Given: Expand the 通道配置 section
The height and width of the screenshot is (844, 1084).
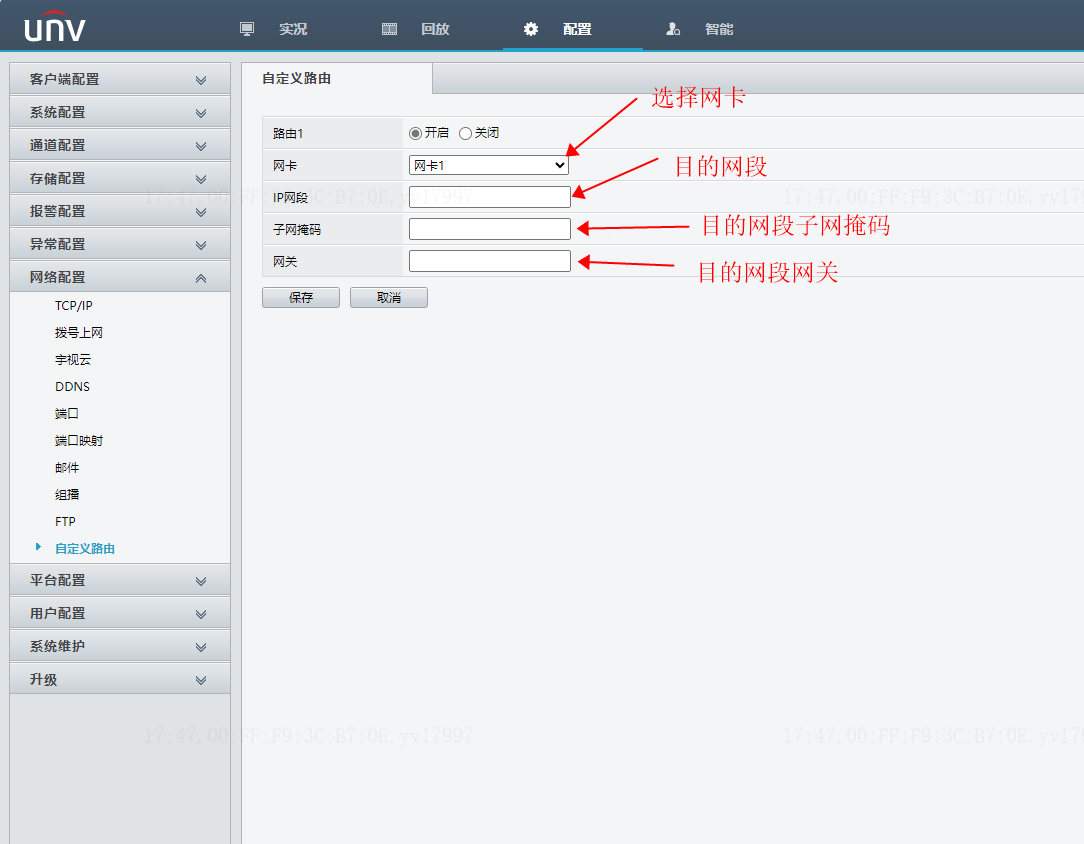Looking at the screenshot, I should point(120,145).
